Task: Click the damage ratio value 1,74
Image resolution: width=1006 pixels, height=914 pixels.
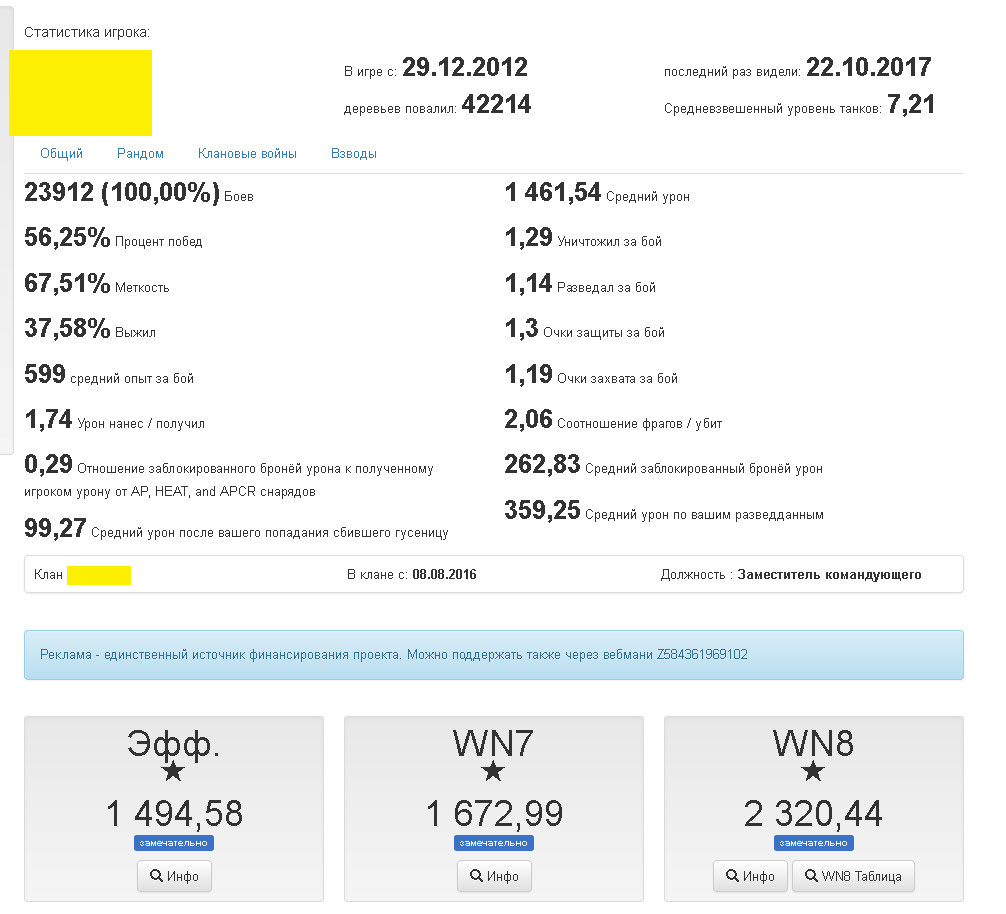Action: pos(48,419)
